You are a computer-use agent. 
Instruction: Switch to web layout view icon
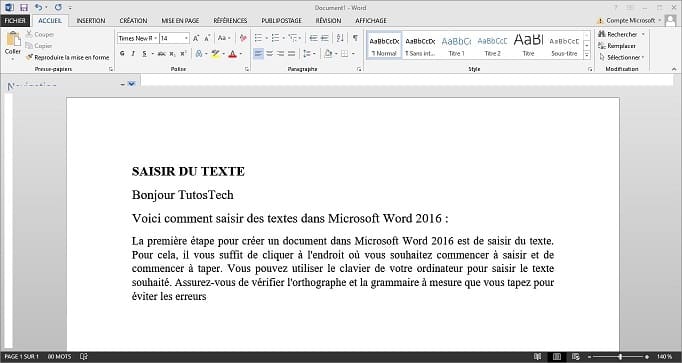(x=576, y=356)
